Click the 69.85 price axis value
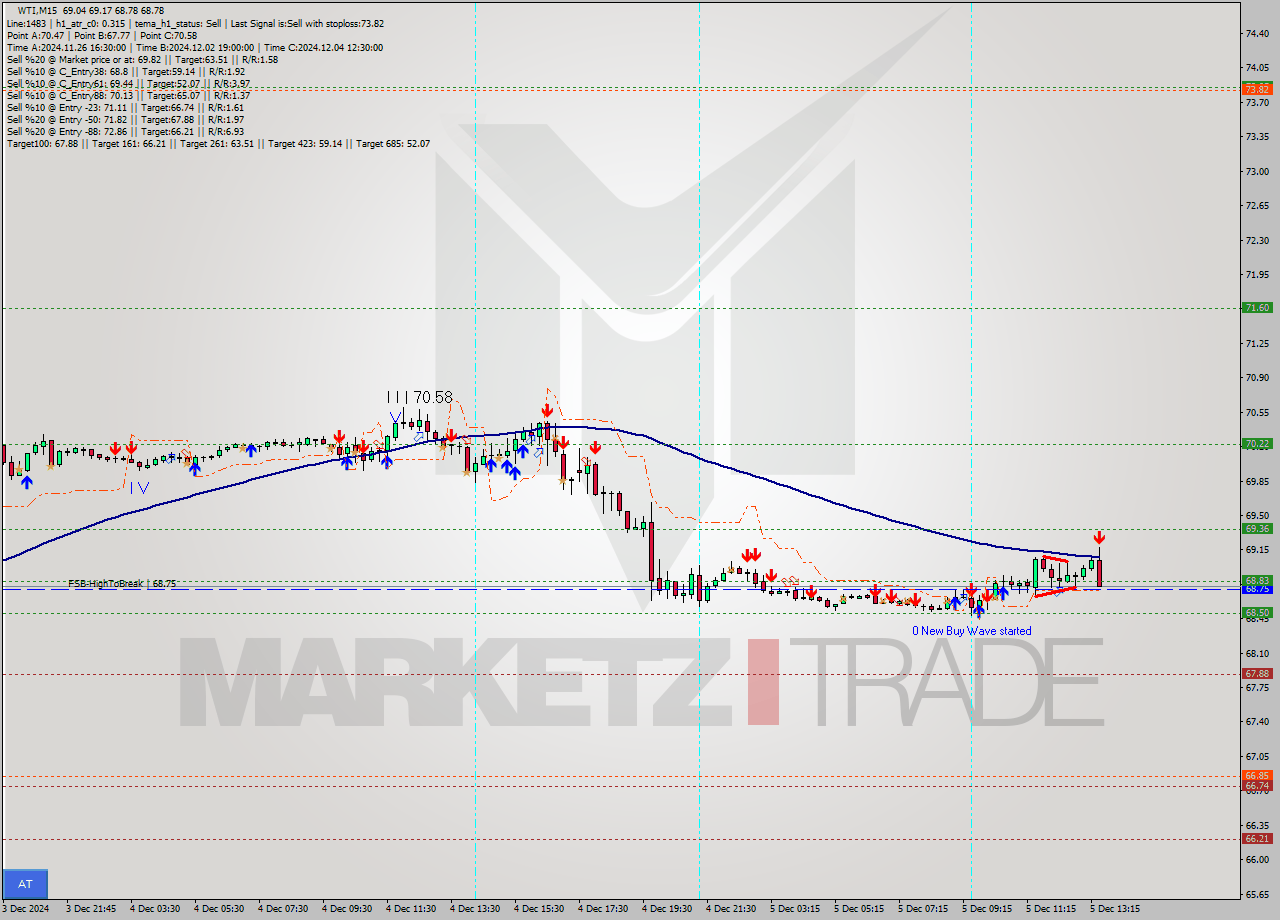 (1258, 481)
